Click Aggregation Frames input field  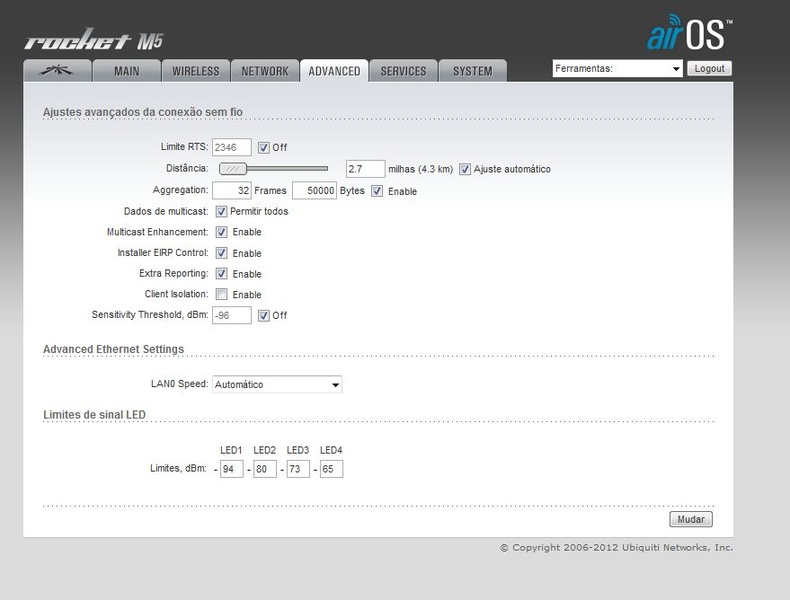pos(231,190)
